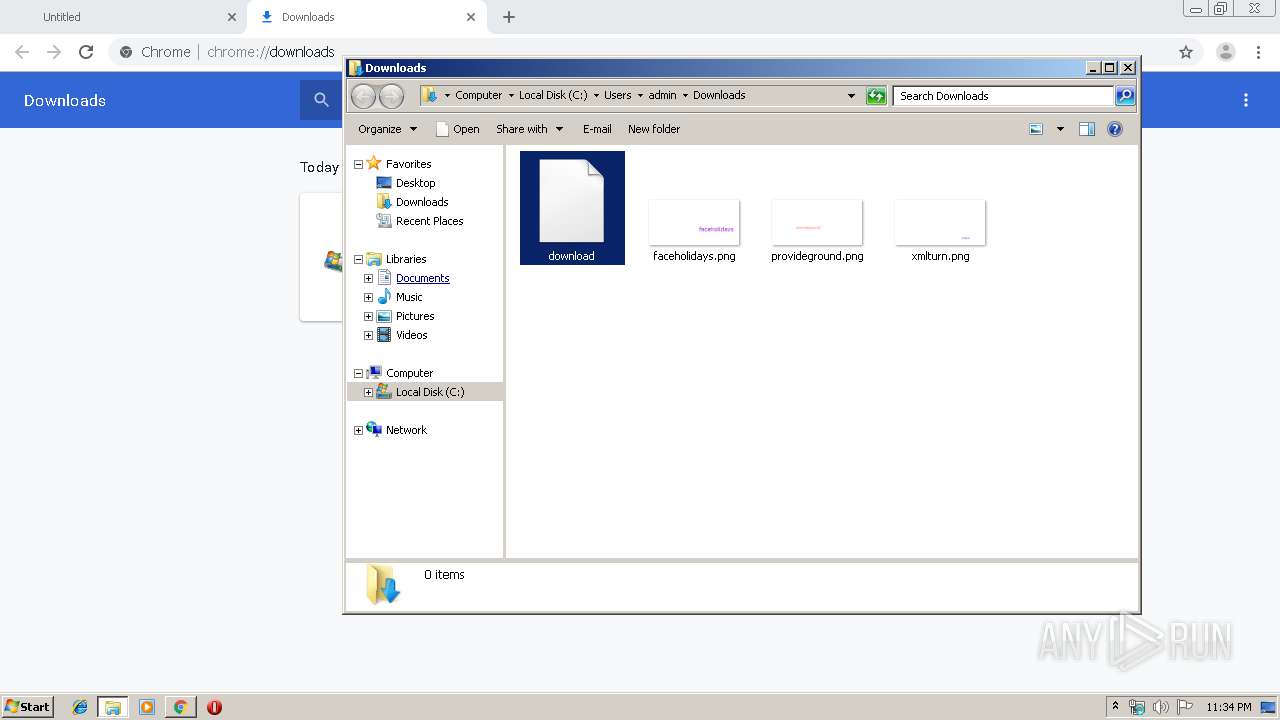Open Chrome downloads page more menu

[x=1246, y=100]
